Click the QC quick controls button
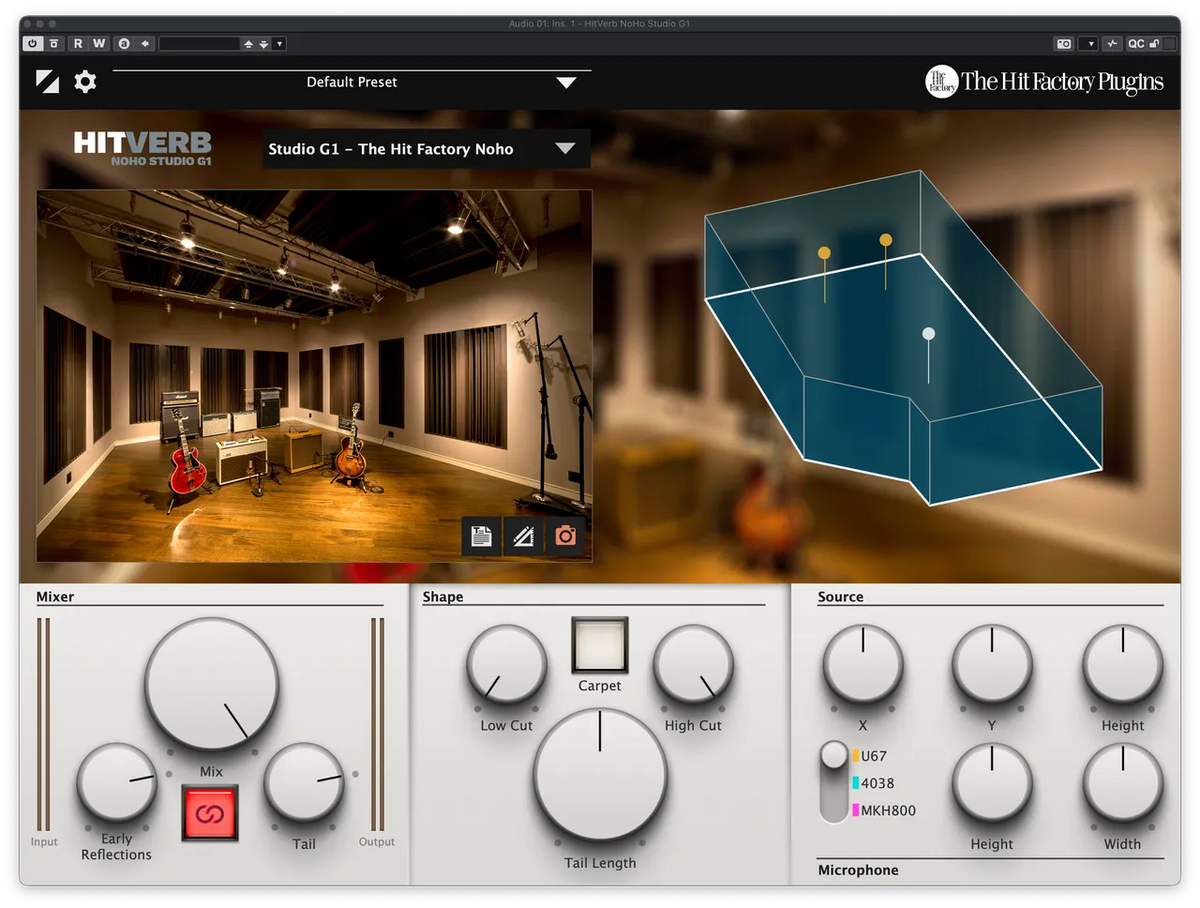1200x908 pixels. (1136, 43)
